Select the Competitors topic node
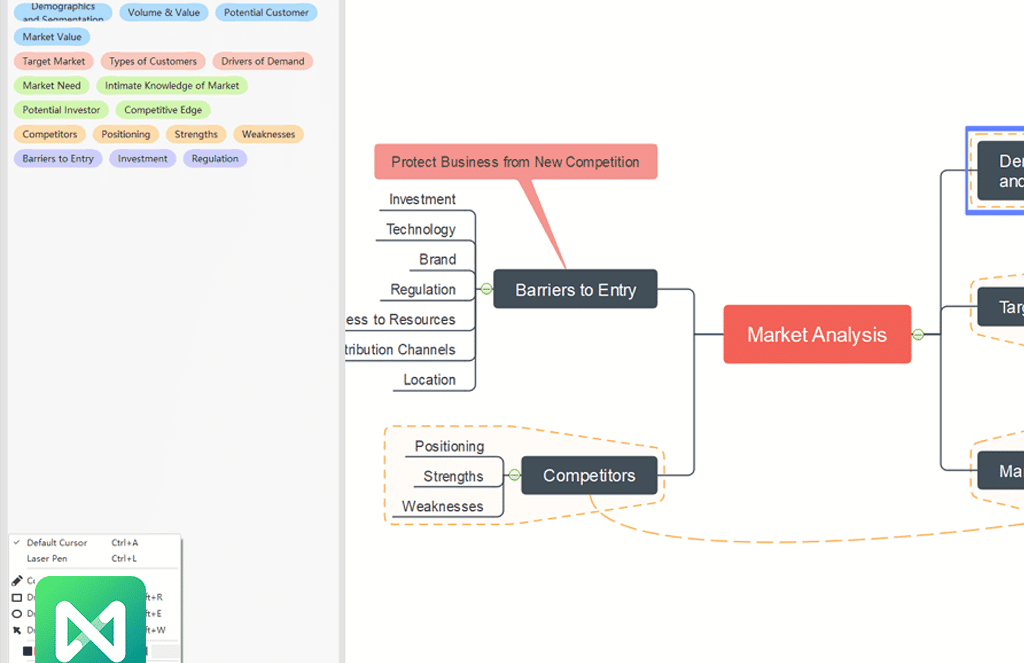Screen dimensions: 1024x663 [x=589, y=476]
